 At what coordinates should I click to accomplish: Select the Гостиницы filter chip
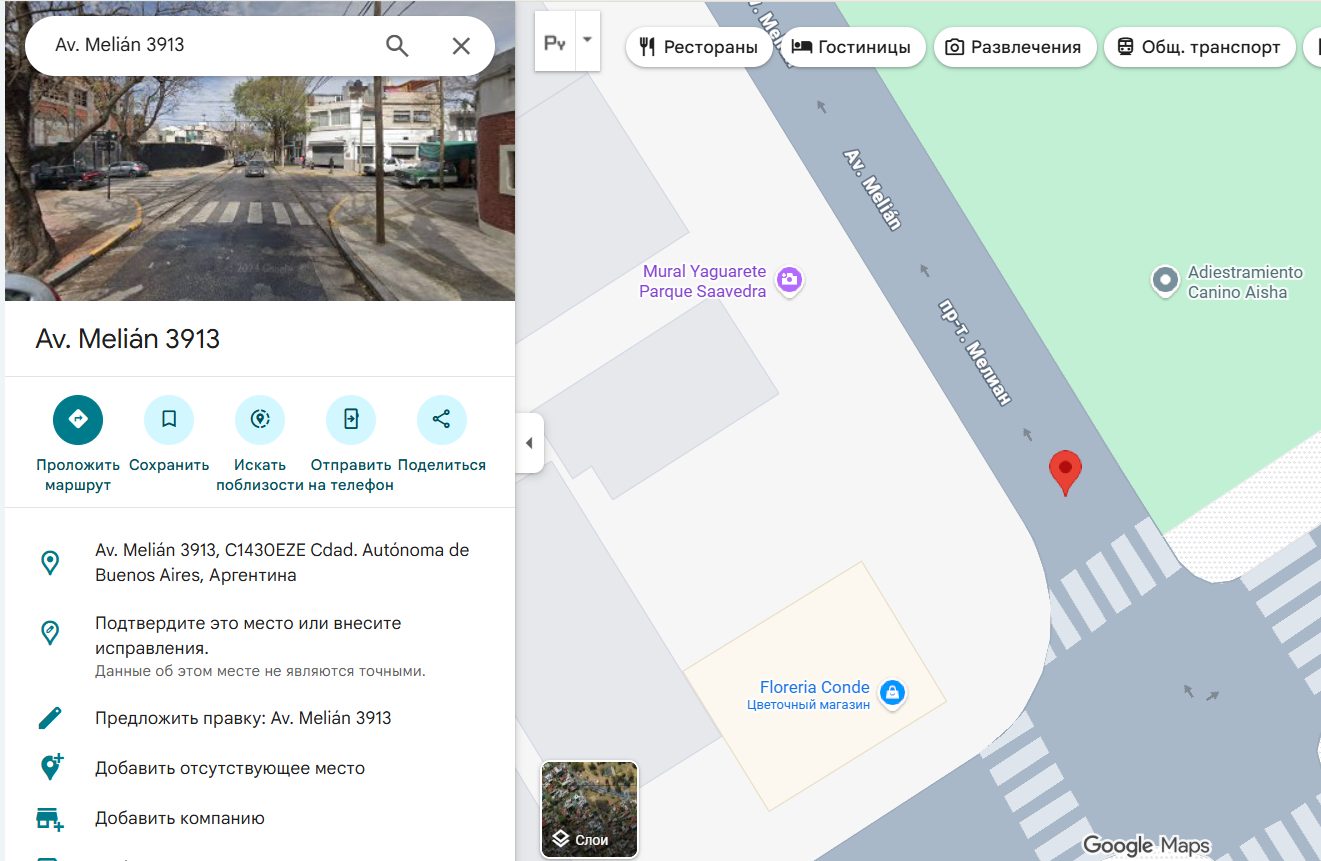(851, 47)
